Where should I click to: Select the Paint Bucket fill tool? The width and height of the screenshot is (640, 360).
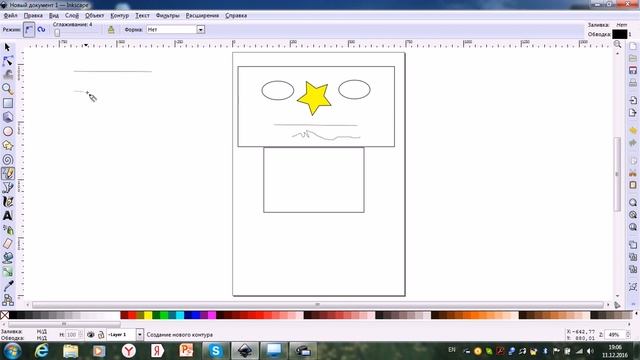pos(7,258)
